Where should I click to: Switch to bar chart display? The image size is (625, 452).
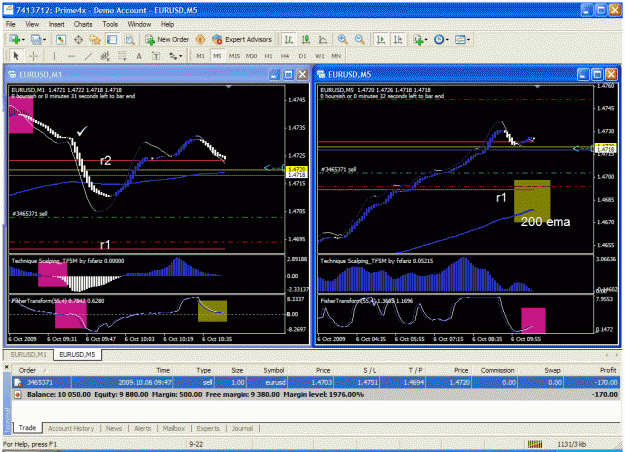(289, 39)
